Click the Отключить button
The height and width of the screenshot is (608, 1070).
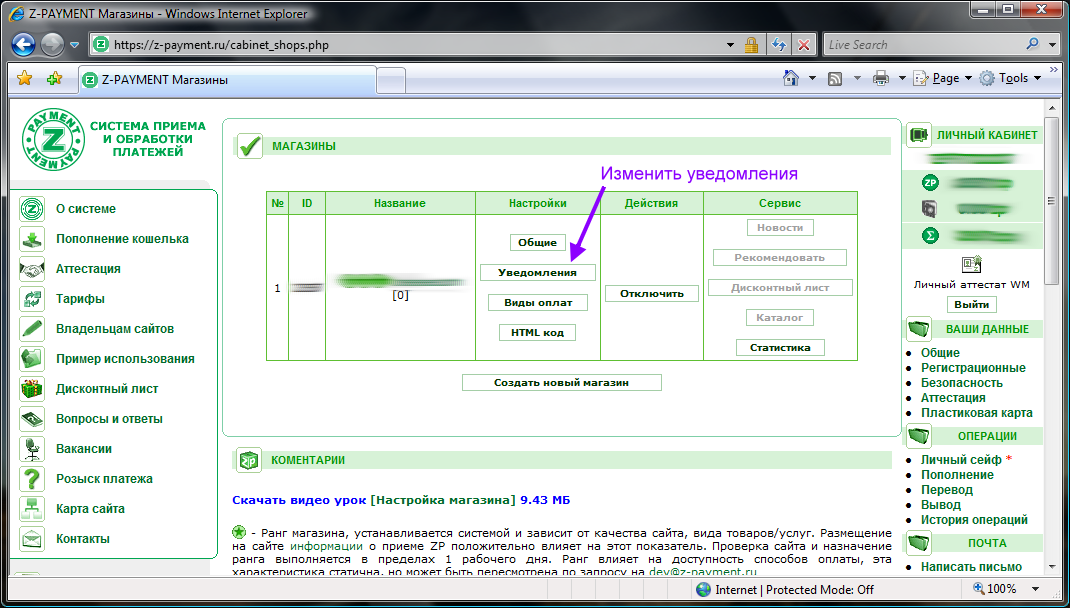click(x=652, y=293)
